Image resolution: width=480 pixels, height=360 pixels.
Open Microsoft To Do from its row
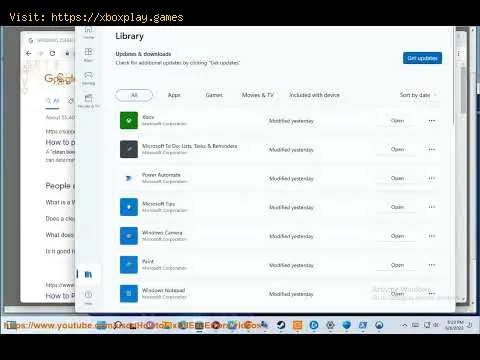click(x=397, y=149)
